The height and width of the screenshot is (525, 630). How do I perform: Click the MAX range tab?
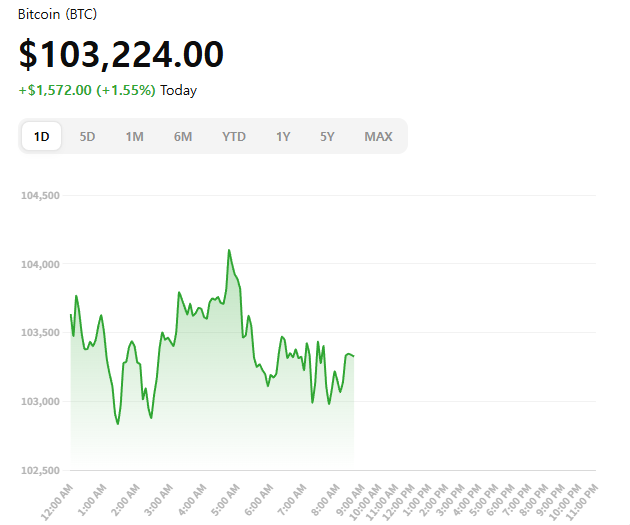click(x=378, y=137)
